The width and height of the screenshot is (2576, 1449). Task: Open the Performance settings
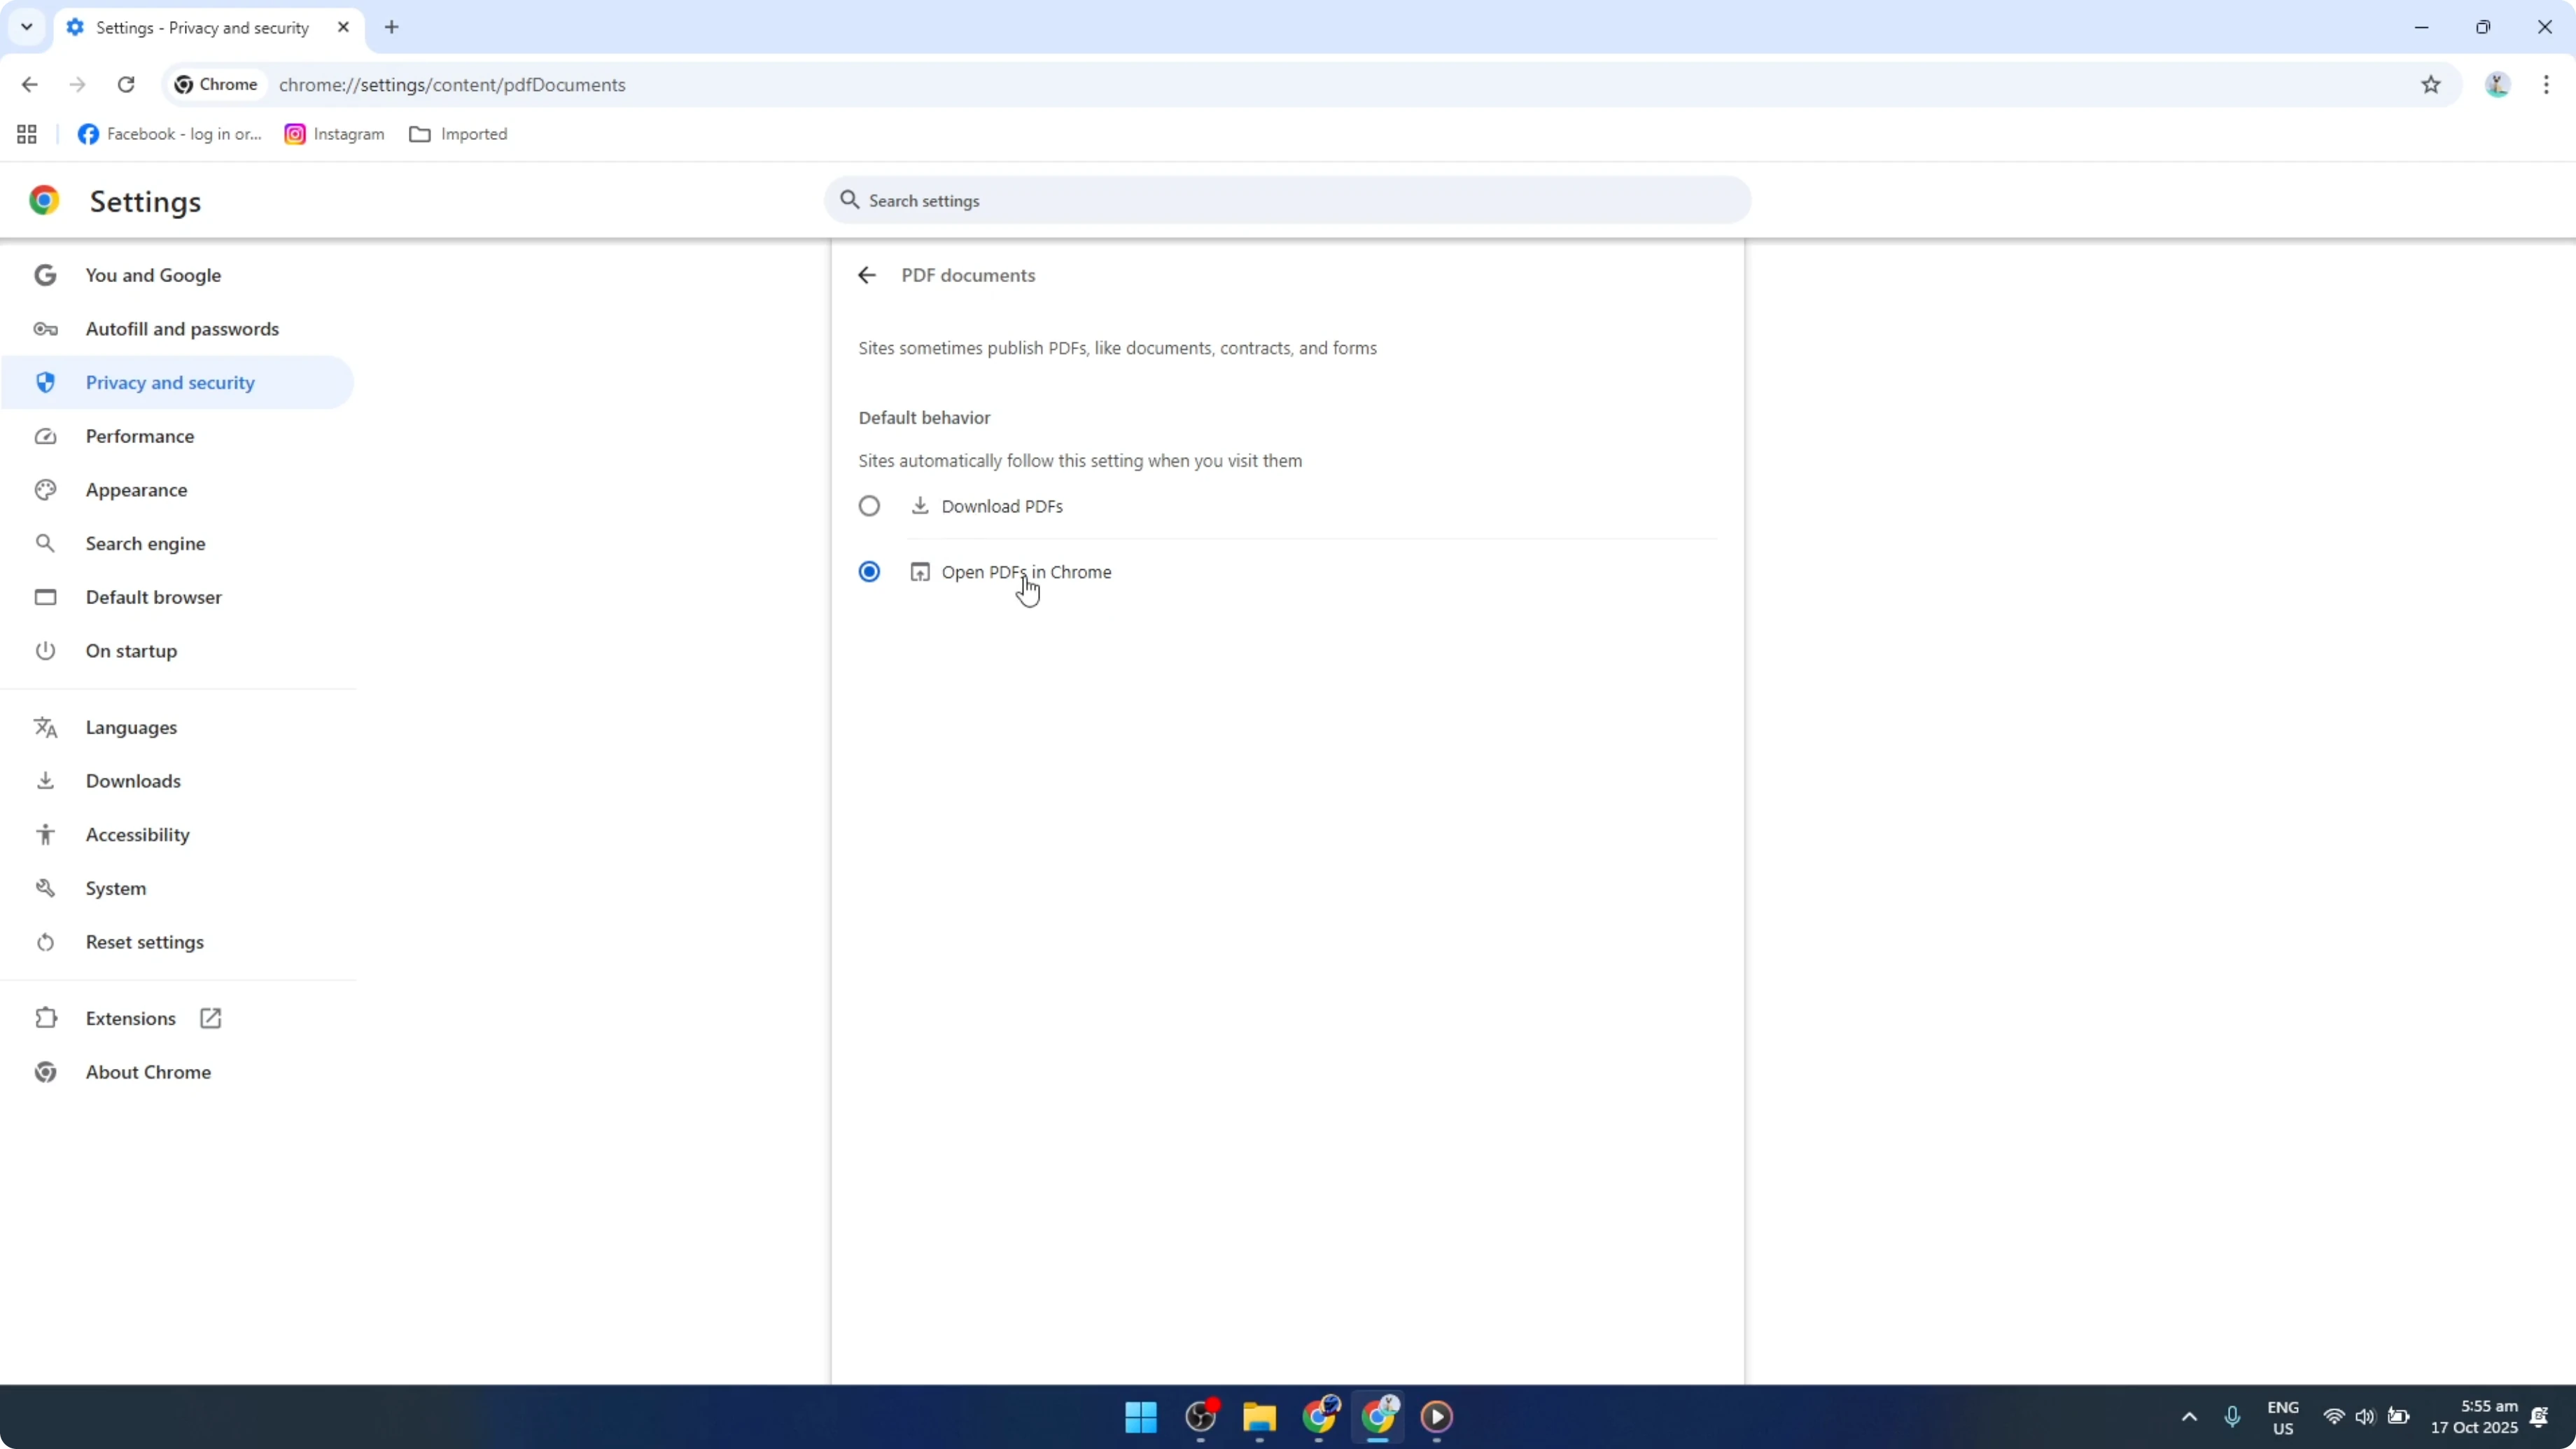(140, 436)
